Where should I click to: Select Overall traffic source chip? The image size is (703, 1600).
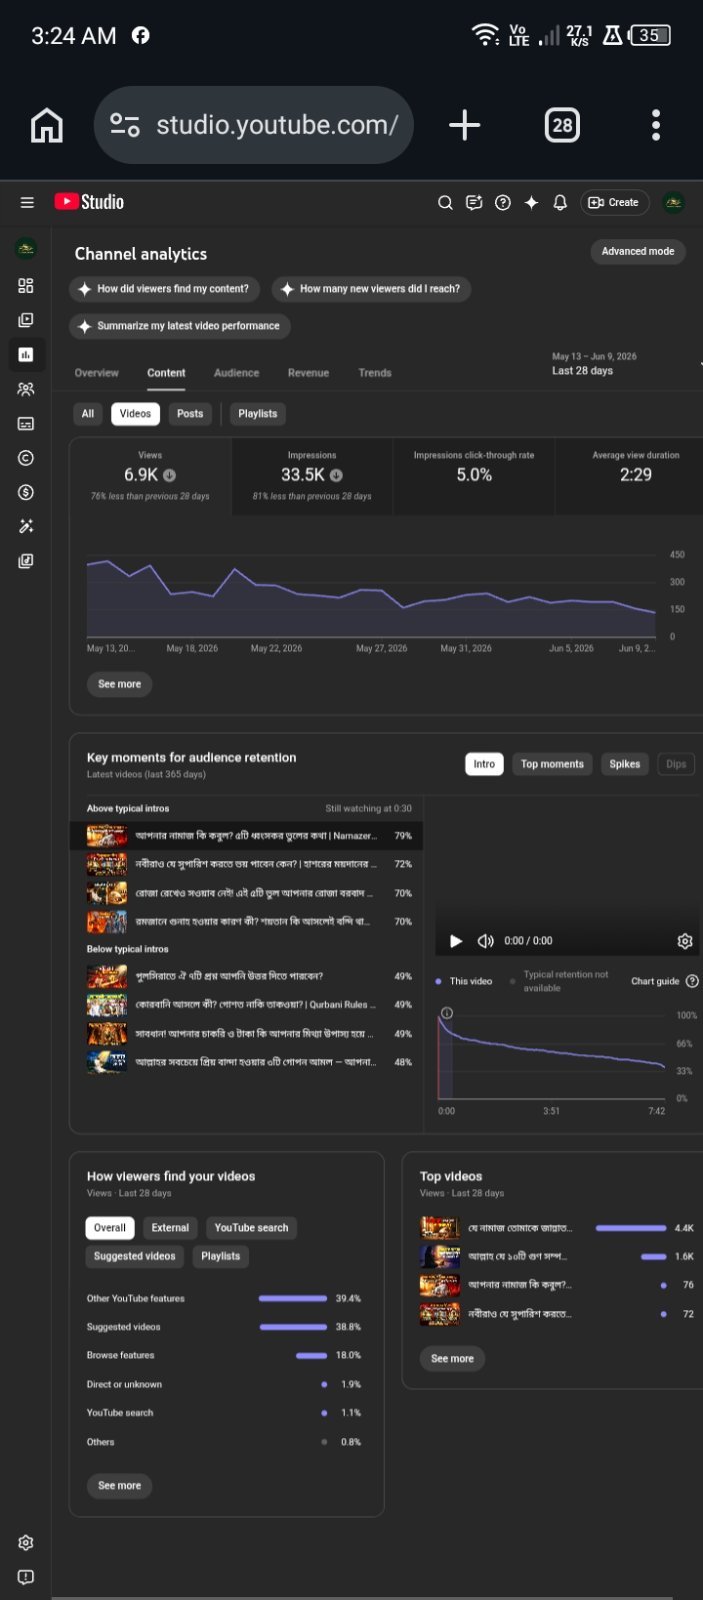tap(110, 1228)
